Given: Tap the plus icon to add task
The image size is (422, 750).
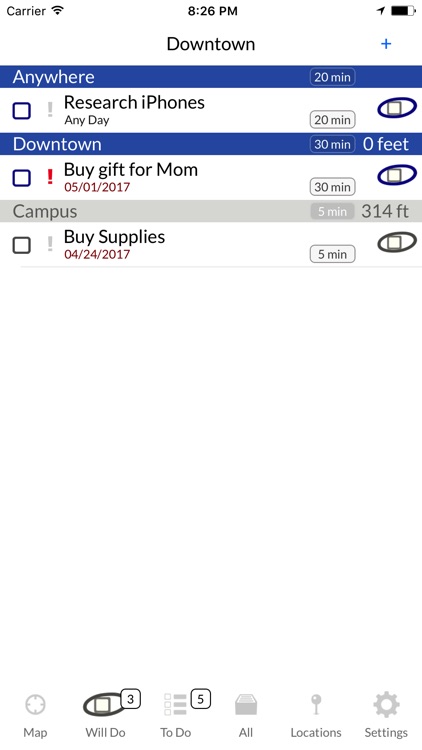Looking at the screenshot, I should 386,44.
